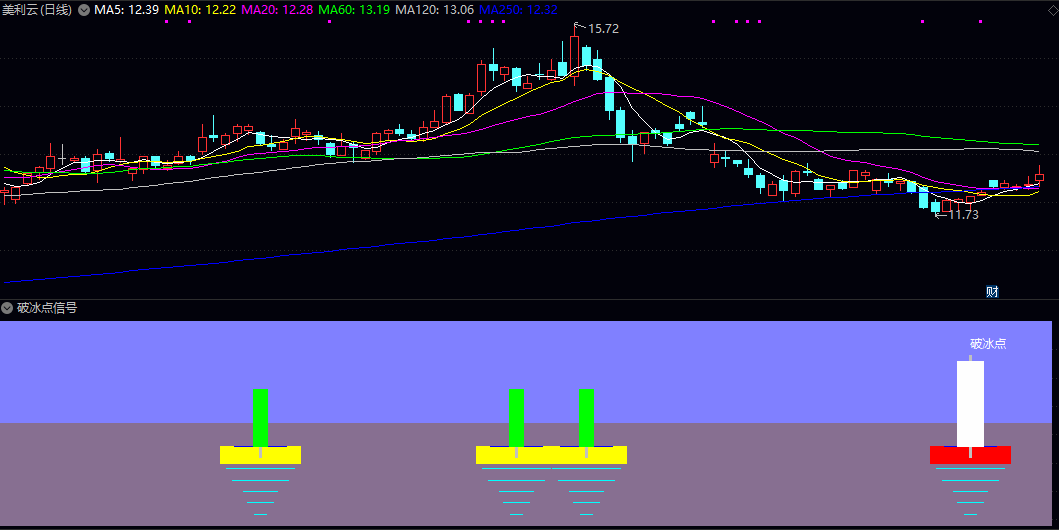Collapse the 破冰点信号 indicator panel arrow
Image resolution: width=1059 pixels, height=530 pixels.
click(7, 308)
